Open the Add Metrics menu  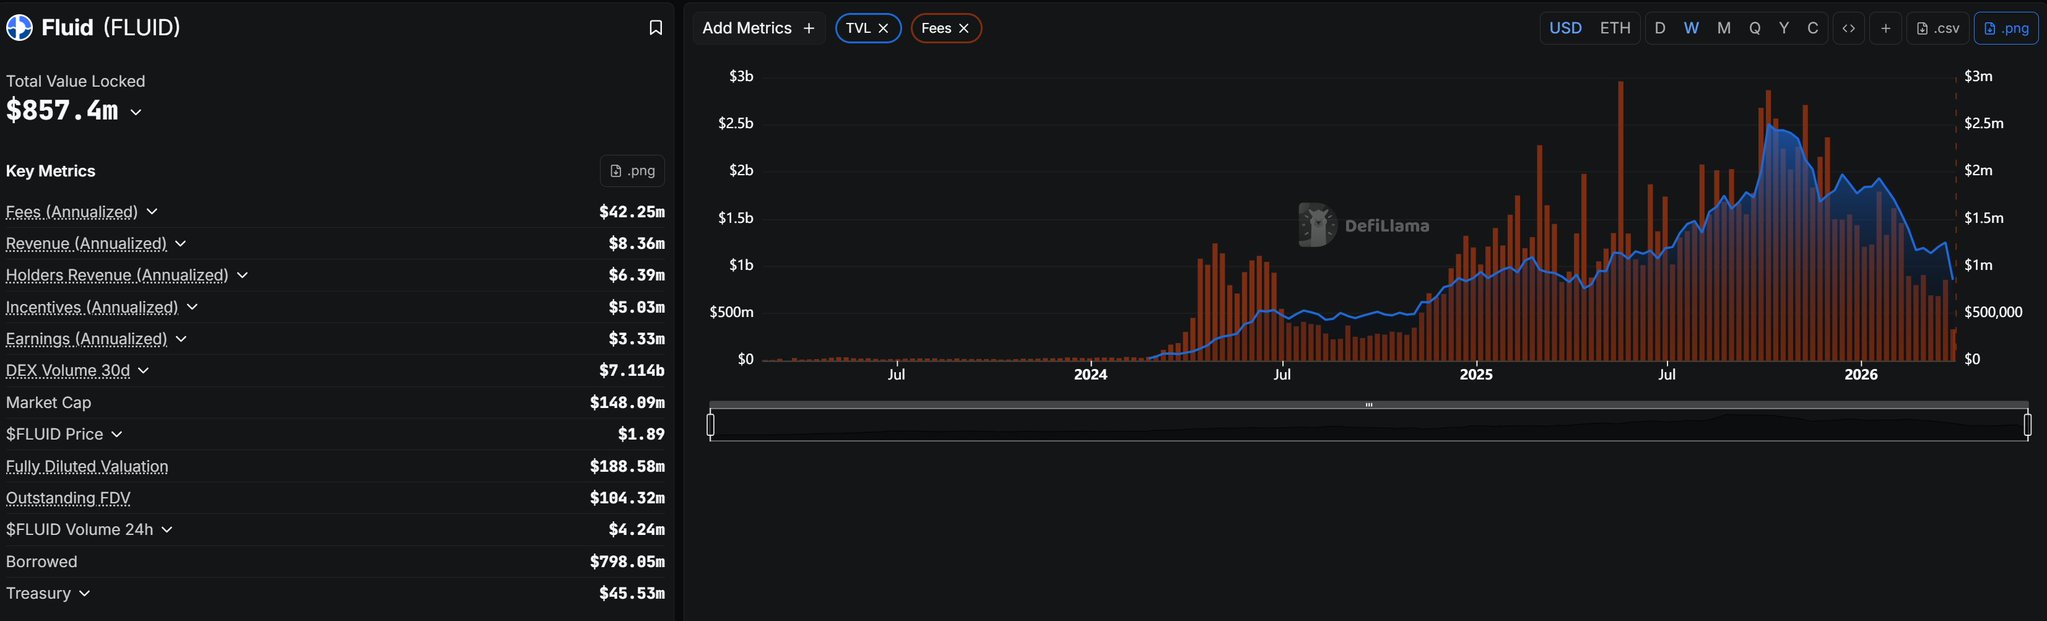(x=758, y=28)
